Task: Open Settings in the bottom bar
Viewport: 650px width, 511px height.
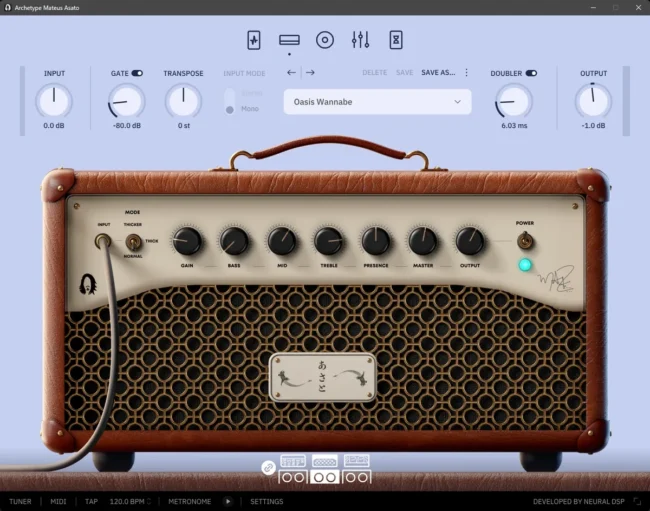Action: [x=267, y=501]
